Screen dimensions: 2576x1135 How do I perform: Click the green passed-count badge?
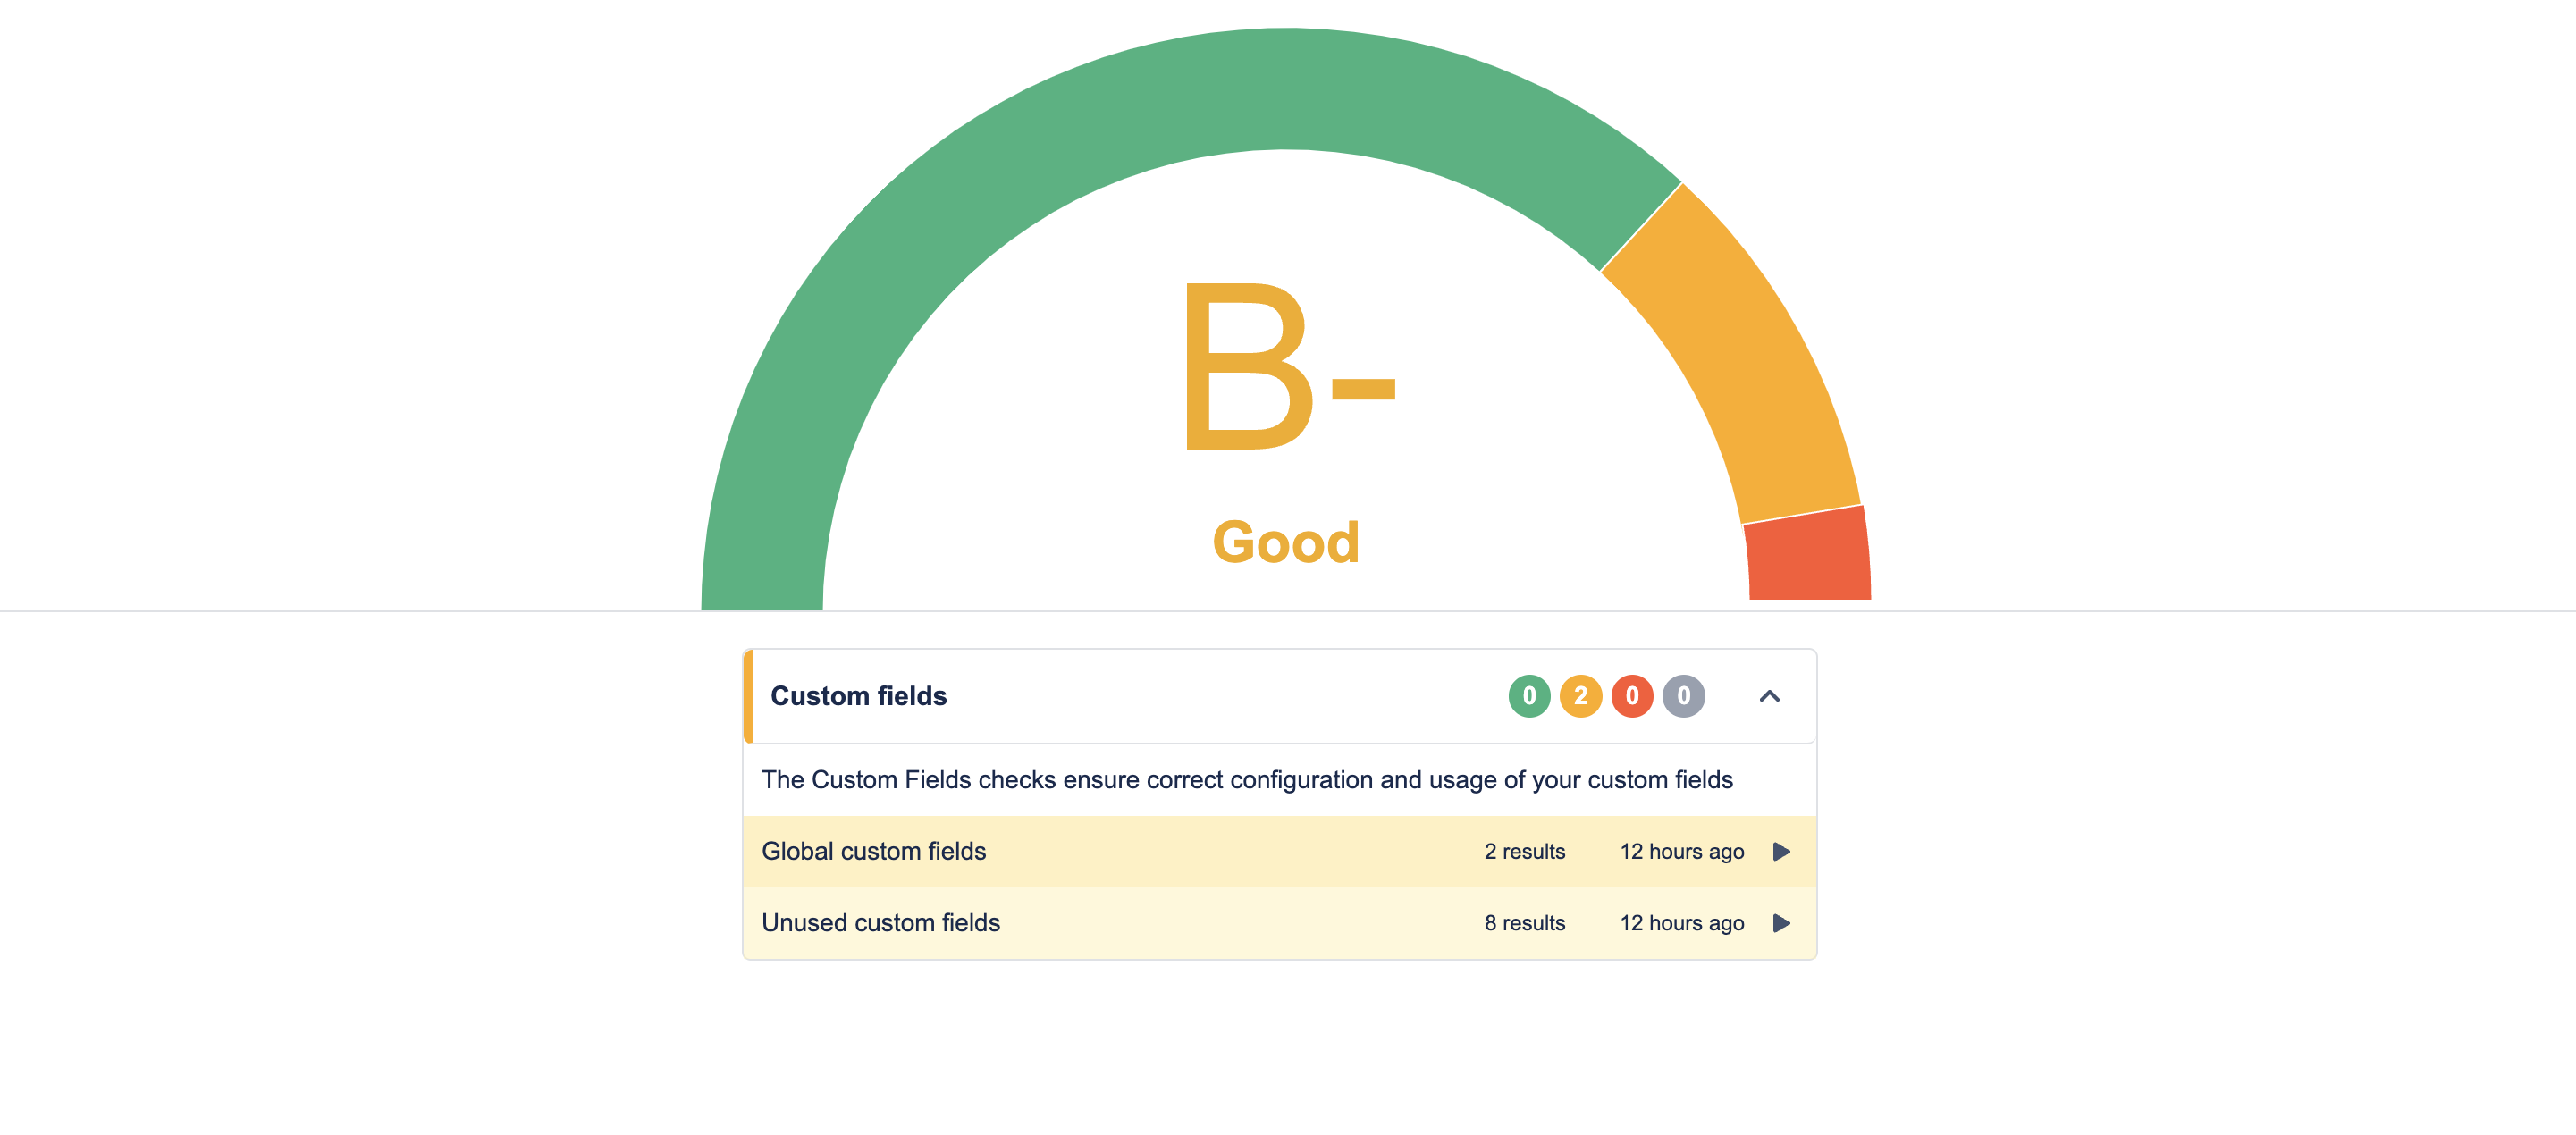pyautogui.click(x=1529, y=696)
